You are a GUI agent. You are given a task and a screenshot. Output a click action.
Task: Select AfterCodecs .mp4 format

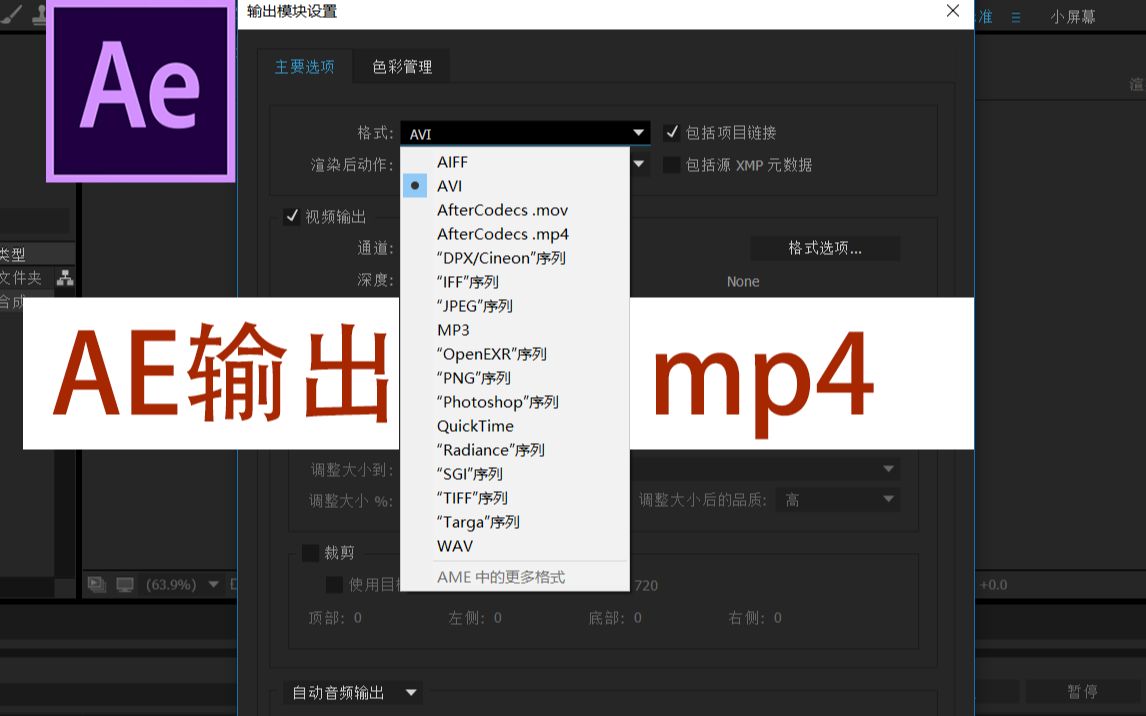[x=515, y=235]
